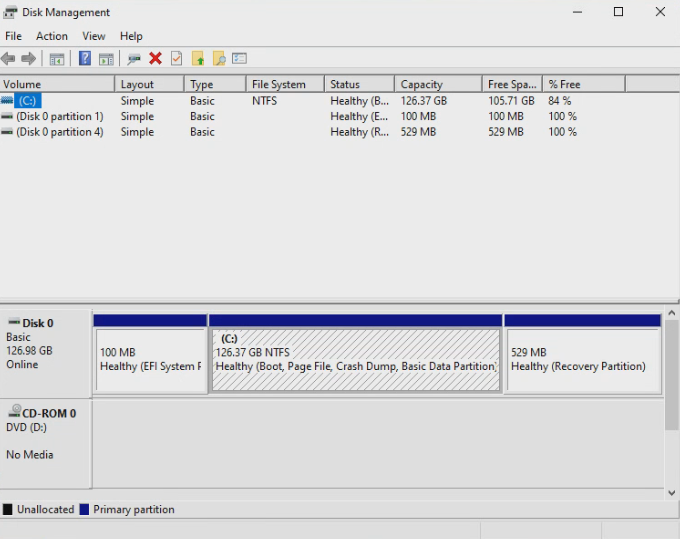680x539 pixels.
Task: Select the CD-ROM 0 DVD (D:) header
Action: (46, 443)
